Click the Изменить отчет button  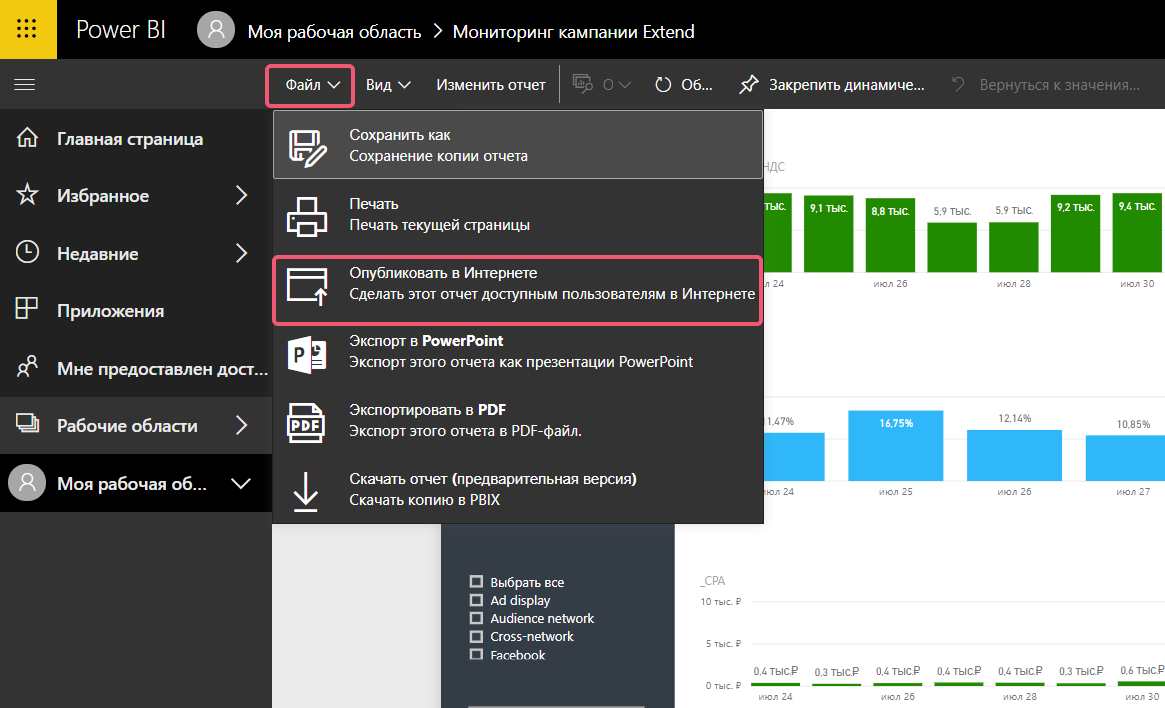[491, 85]
